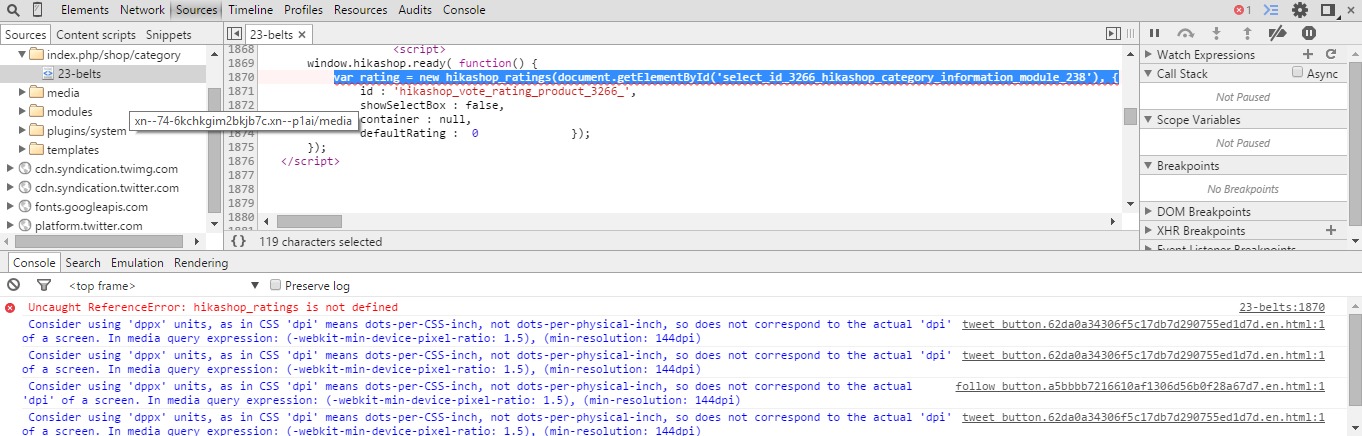Collapse the index.php/shop/category folder

(22, 55)
